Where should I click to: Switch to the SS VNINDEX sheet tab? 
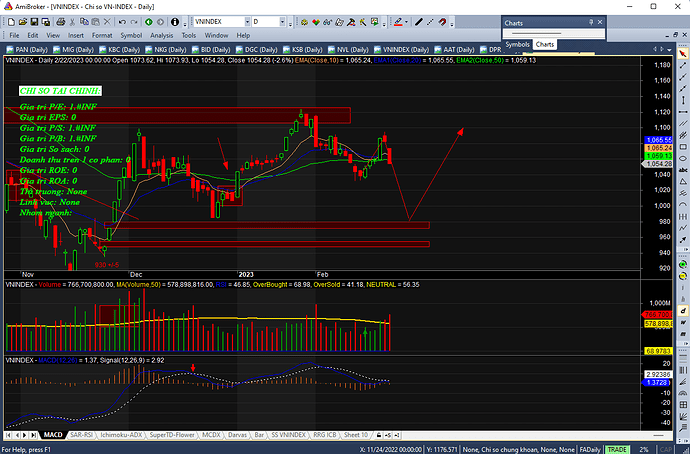pyautogui.click(x=288, y=435)
